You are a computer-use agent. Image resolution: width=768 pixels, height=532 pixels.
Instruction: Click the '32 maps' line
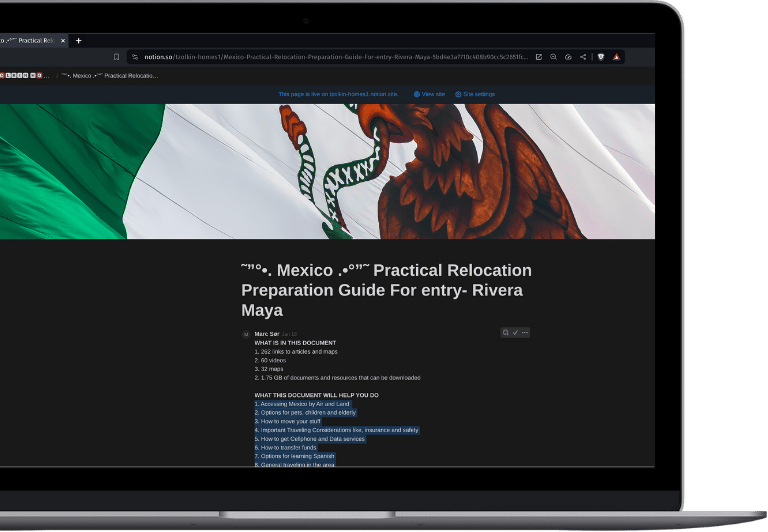pos(269,369)
